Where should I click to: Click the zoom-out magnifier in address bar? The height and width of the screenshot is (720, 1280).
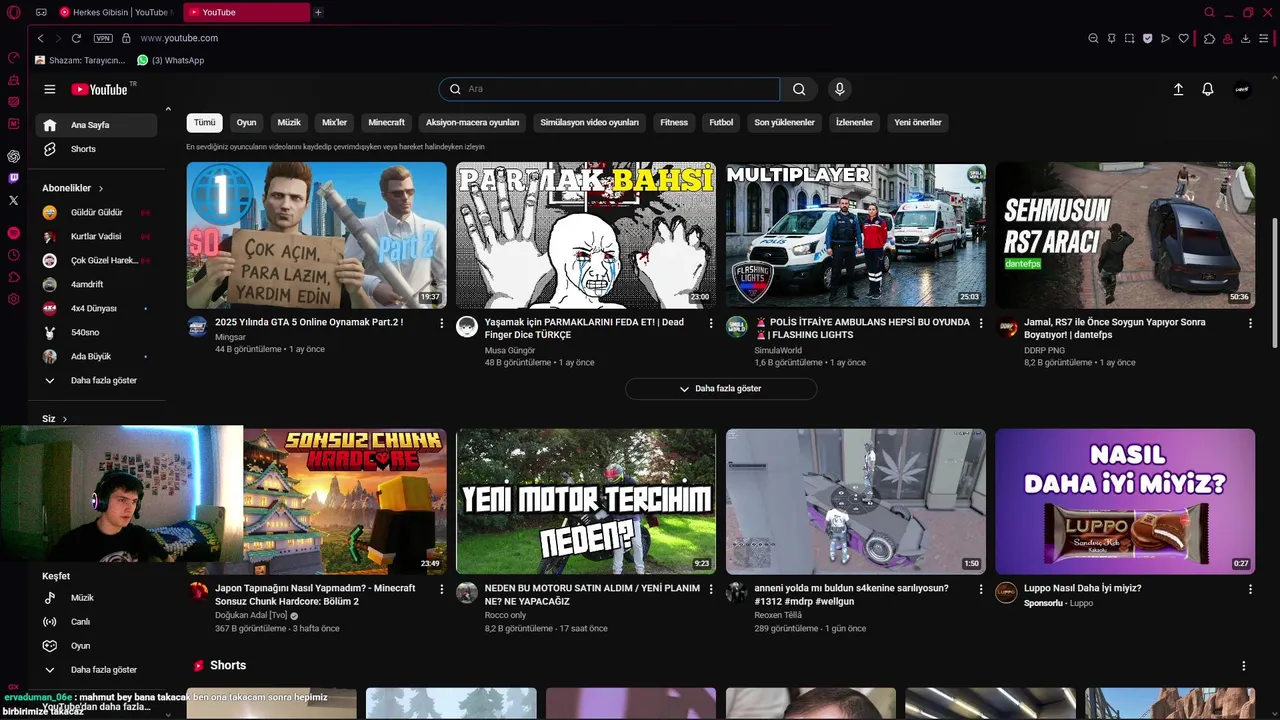(1093, 38)
